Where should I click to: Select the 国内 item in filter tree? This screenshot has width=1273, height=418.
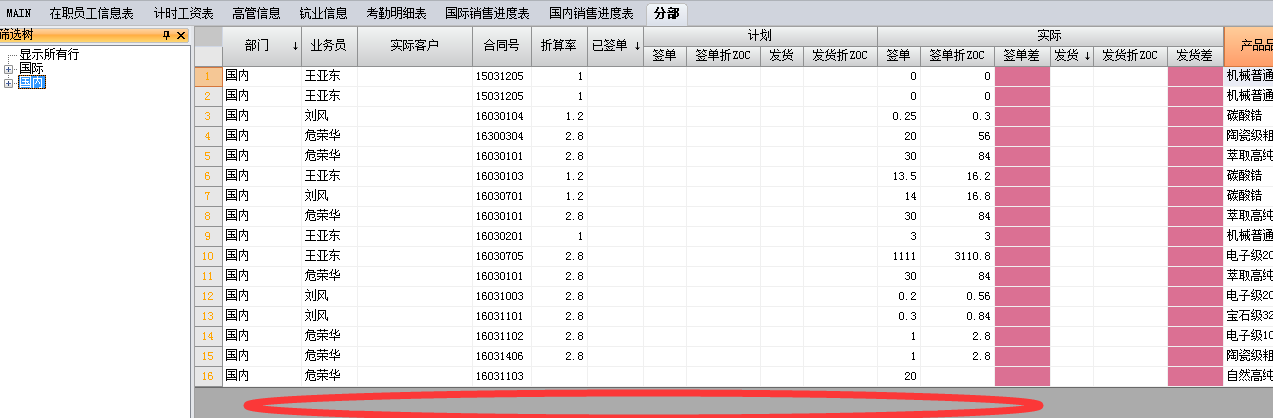point(32,83)
